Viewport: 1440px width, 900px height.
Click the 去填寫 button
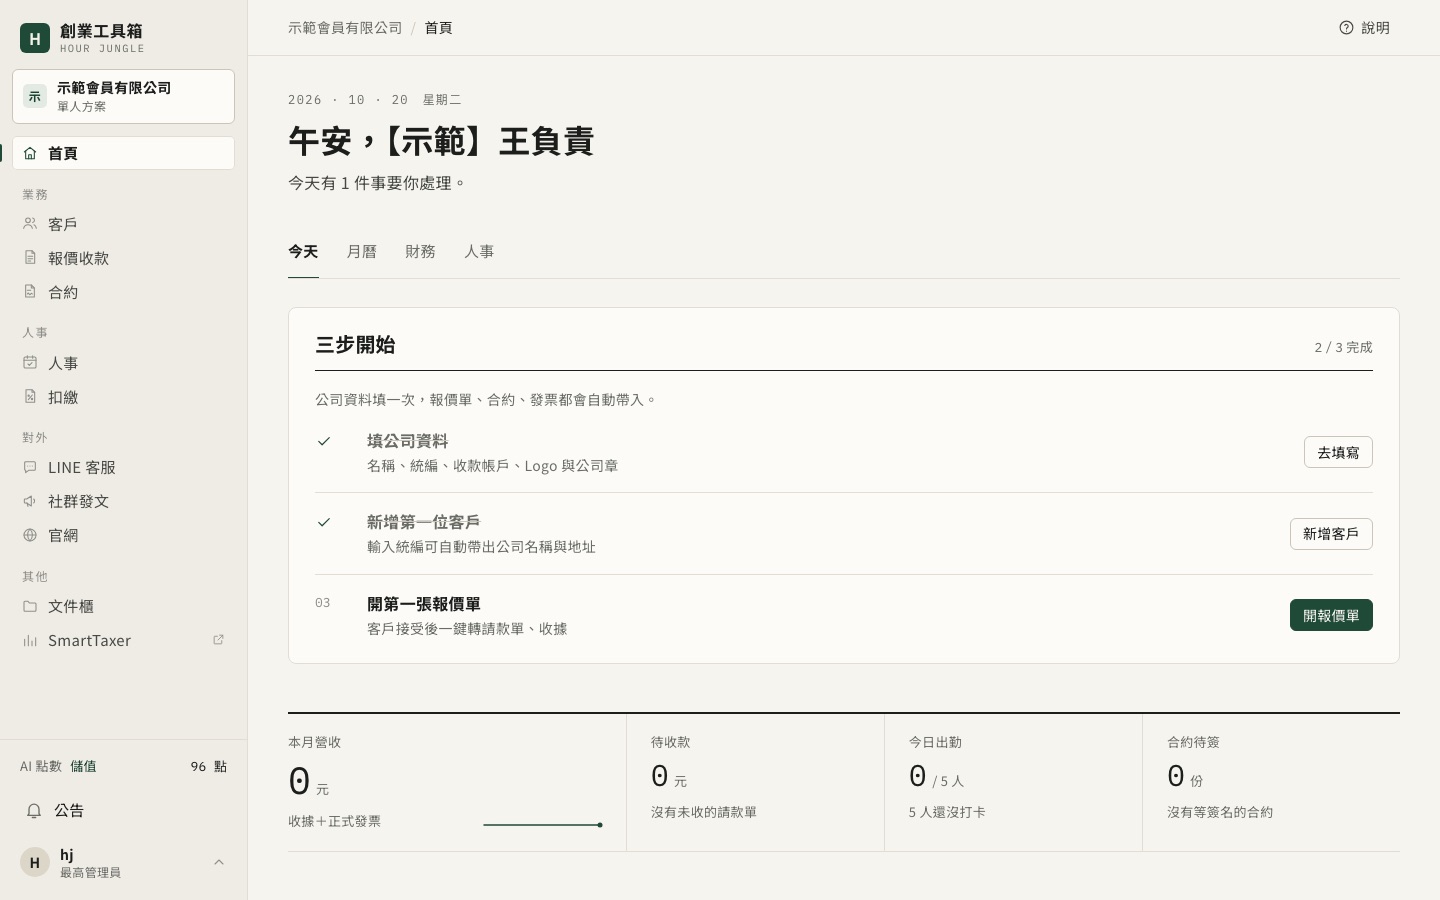pos(1338,452)
